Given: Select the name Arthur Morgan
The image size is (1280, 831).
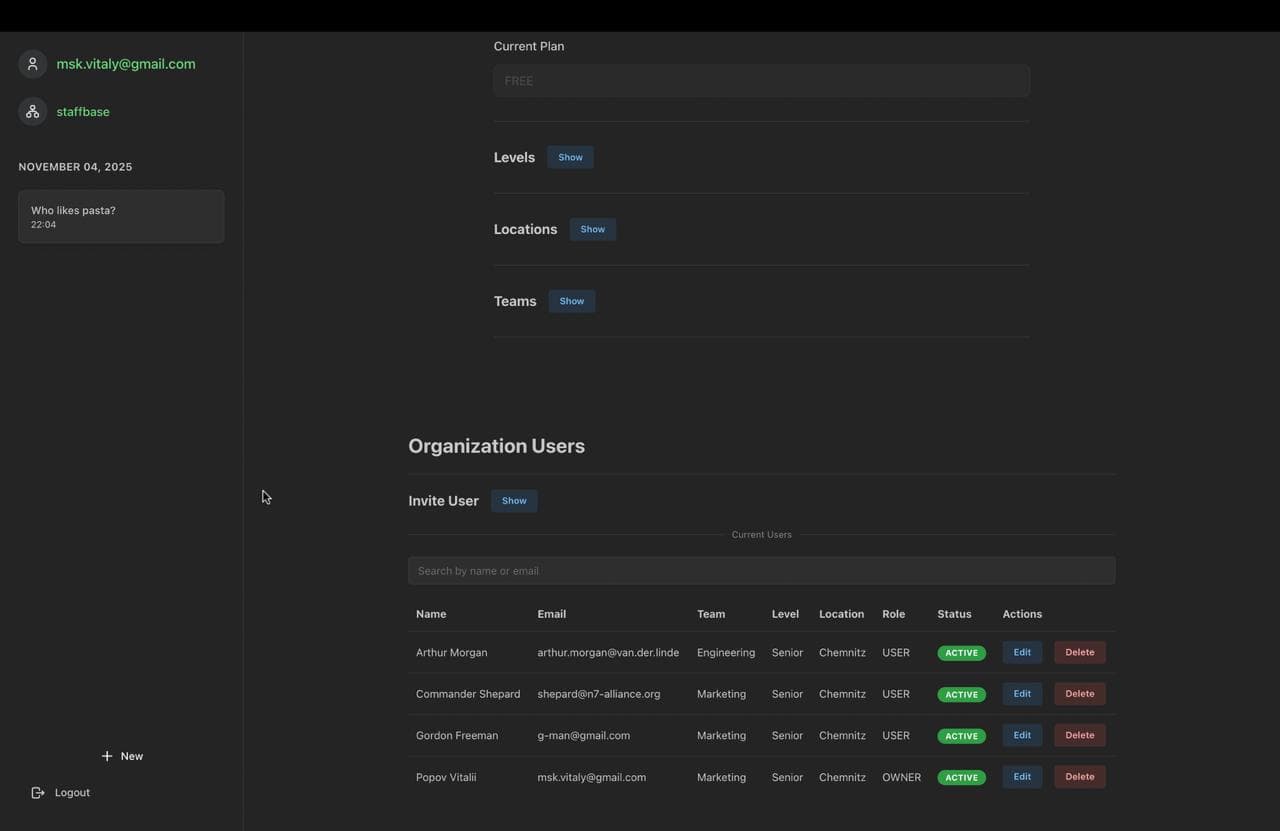Looking at the screenshot, I should pos(452,653).
